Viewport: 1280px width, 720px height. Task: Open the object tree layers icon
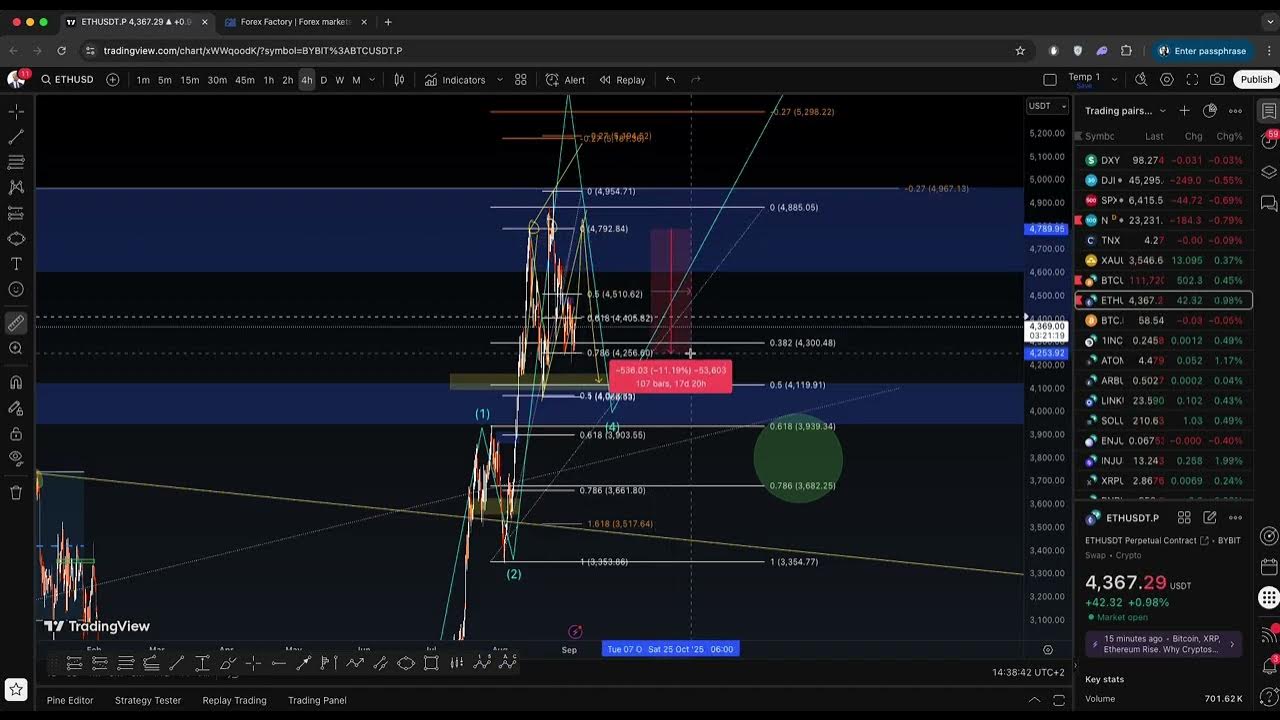[x=1268, y=172]
